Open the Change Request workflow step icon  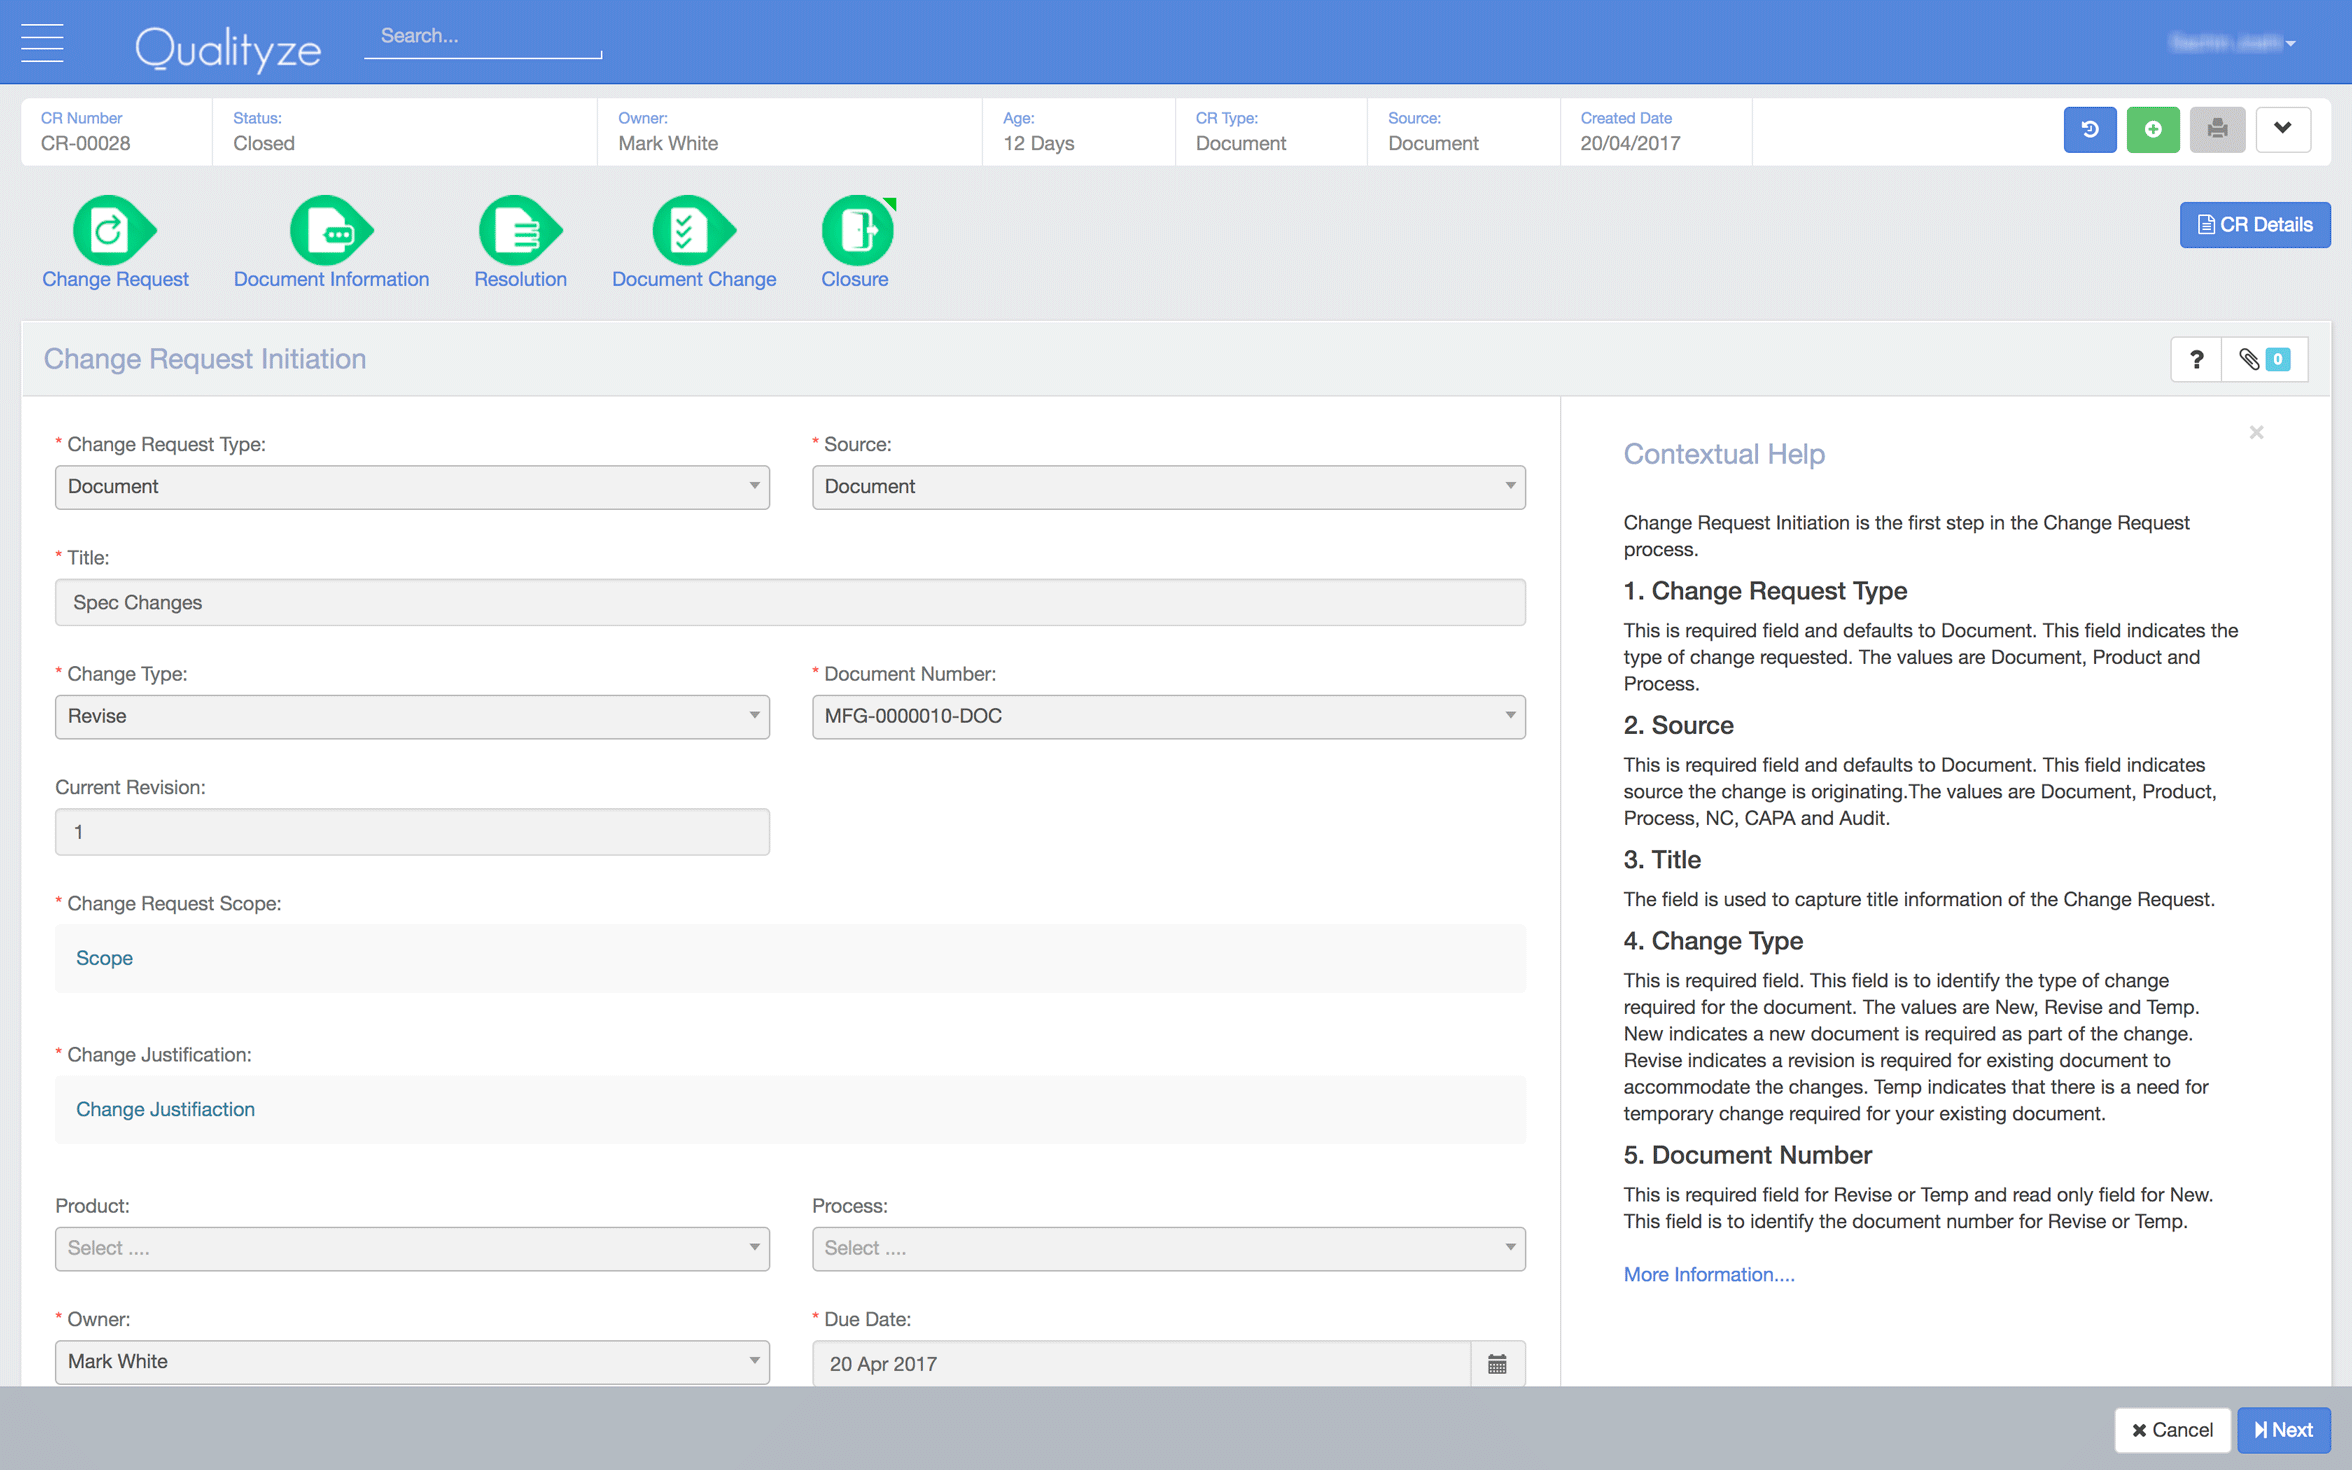click(x=113, y=232)
